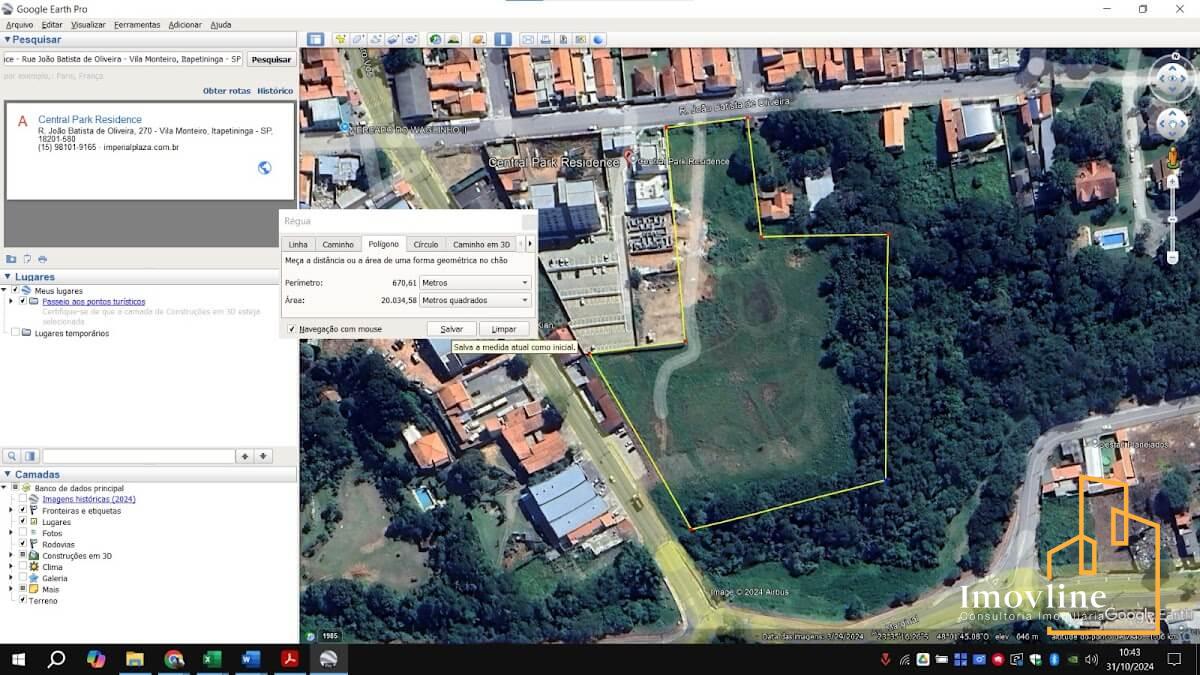The image size is (1200, 675).
Task: Collapse the Pesquisar panel
Action: (x=8, y=40)
